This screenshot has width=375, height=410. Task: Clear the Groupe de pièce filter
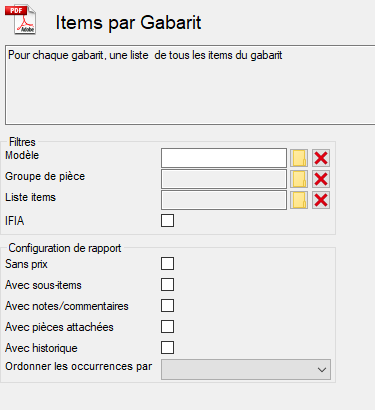(321, 179)
